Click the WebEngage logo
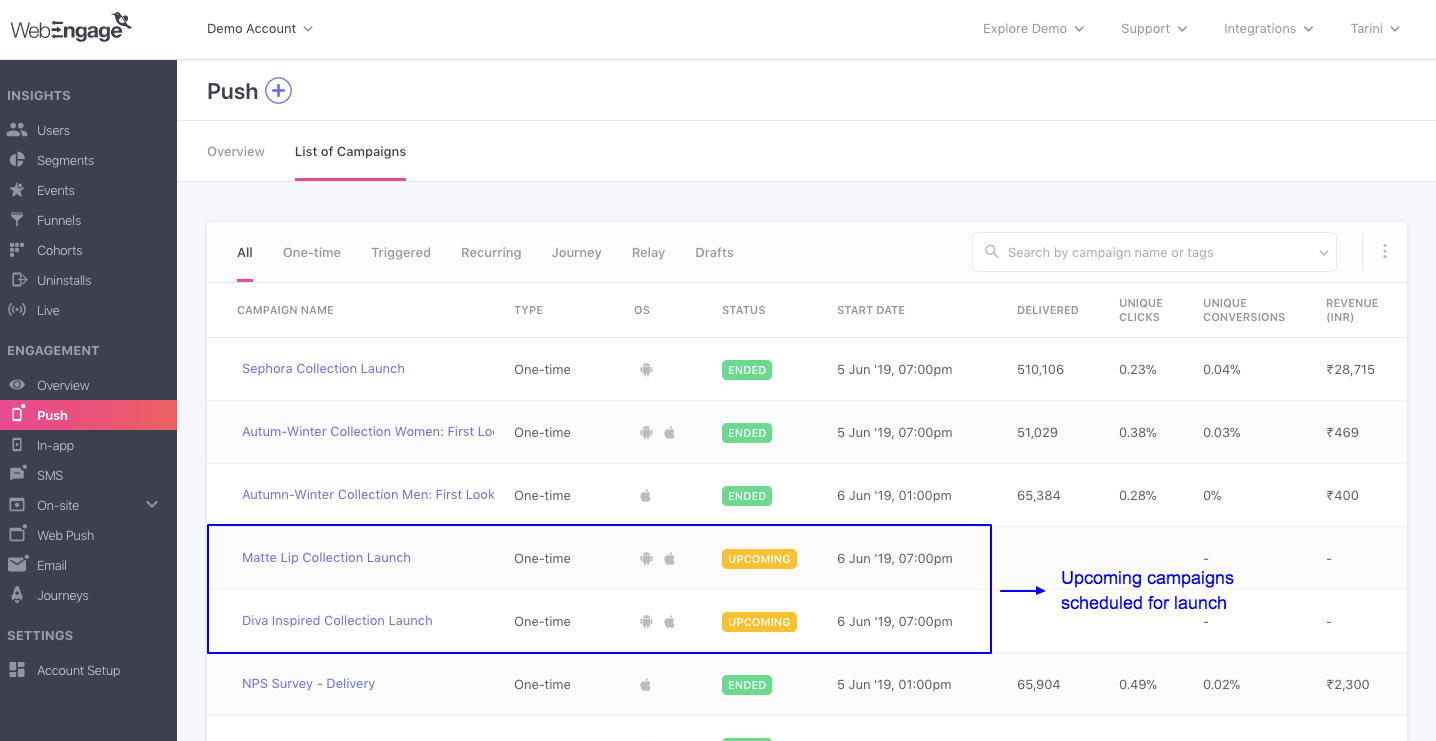This screenshot has width=1436, height=741. 70,28
